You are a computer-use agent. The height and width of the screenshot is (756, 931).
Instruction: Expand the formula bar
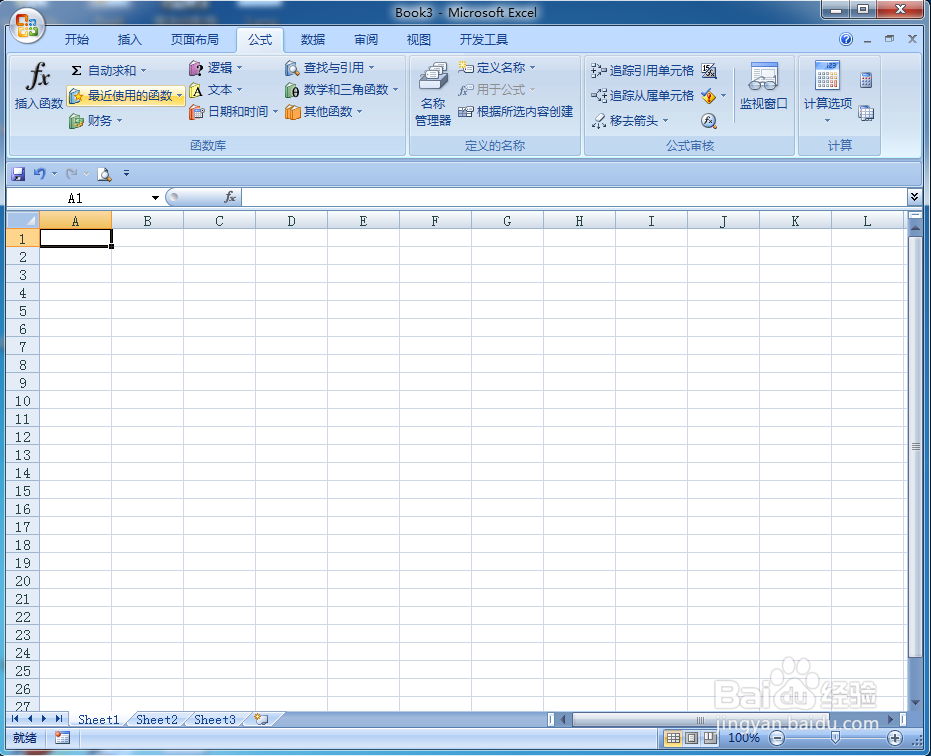(x=914, y=197)
